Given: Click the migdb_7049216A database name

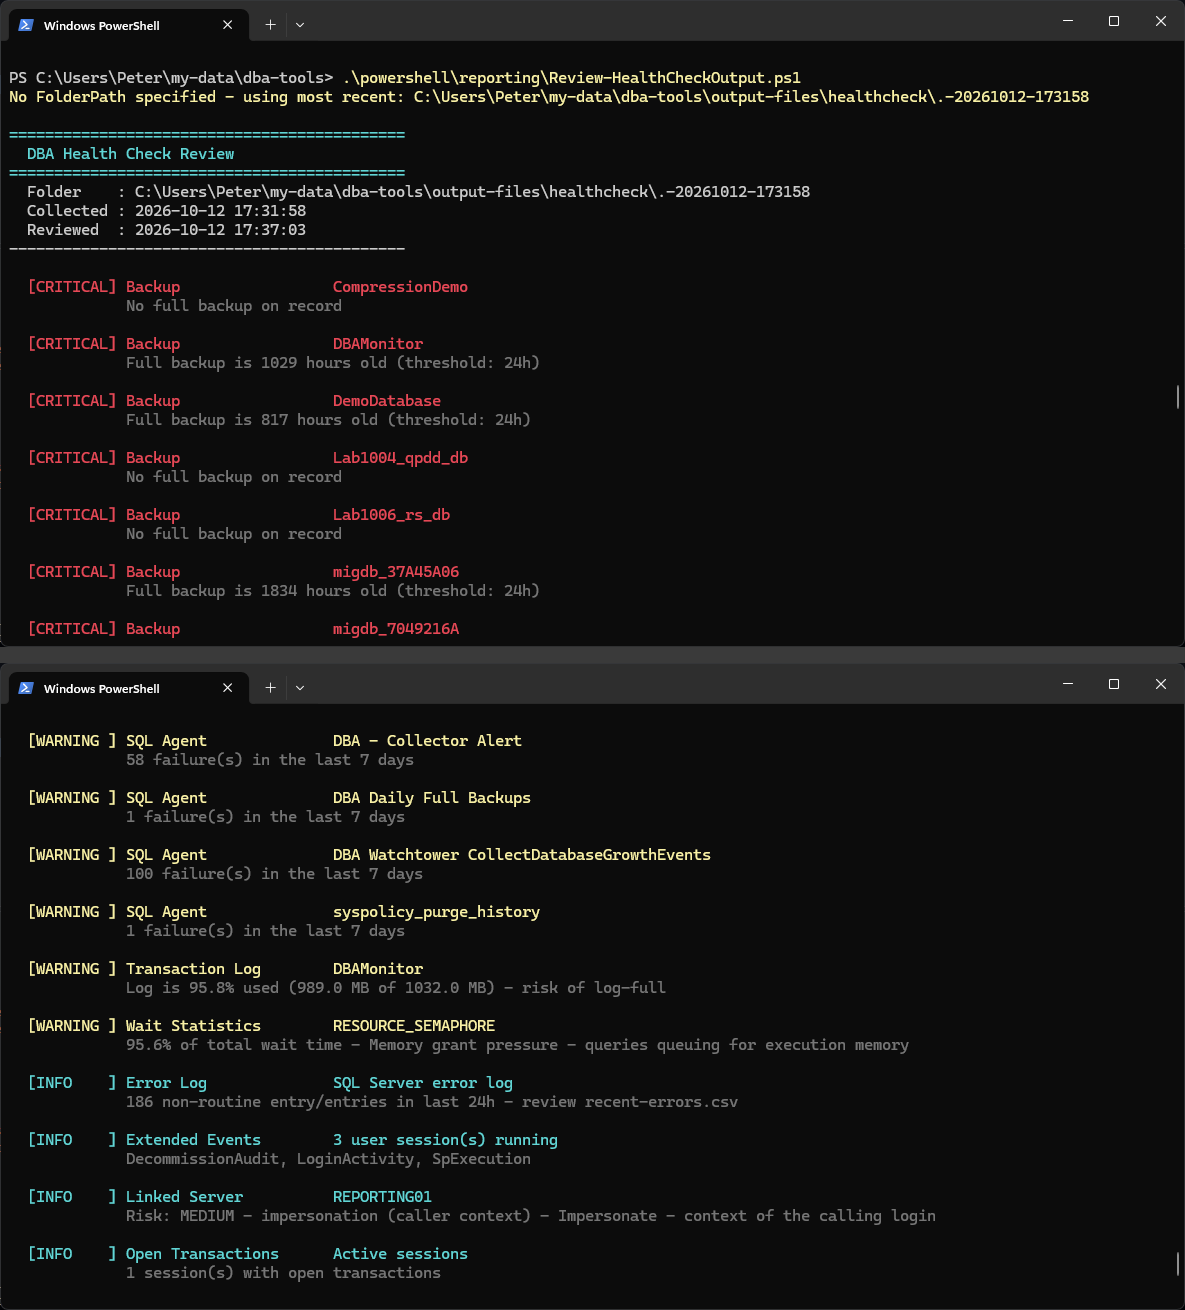Looking at the screenshot, I should (396, 629).
